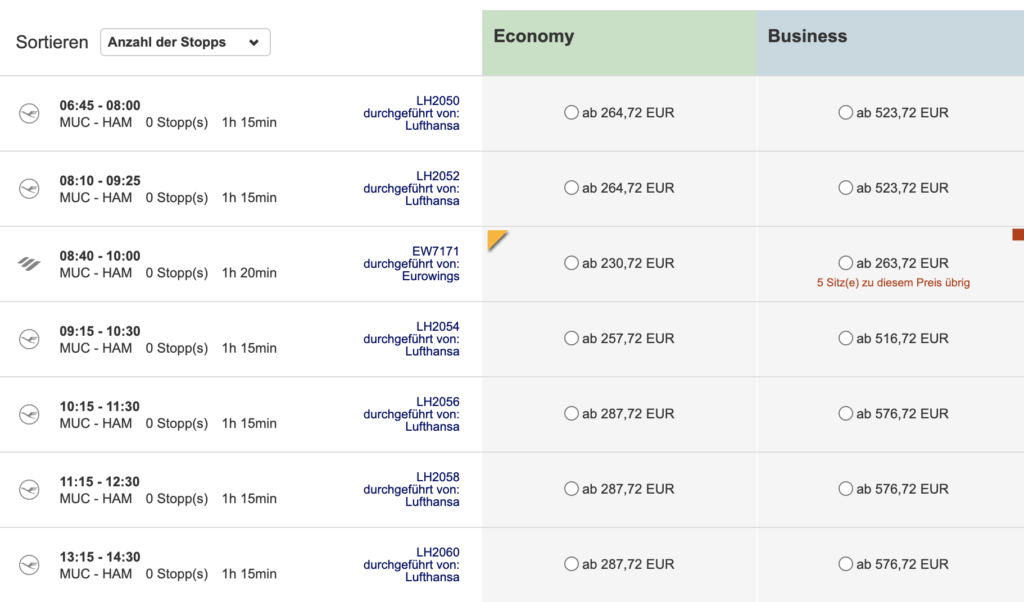Click Lufthansa crane icon for 06:45 flight
Image resolution: width=1024 pixels, height=602 pixels.
coord(29,113)
